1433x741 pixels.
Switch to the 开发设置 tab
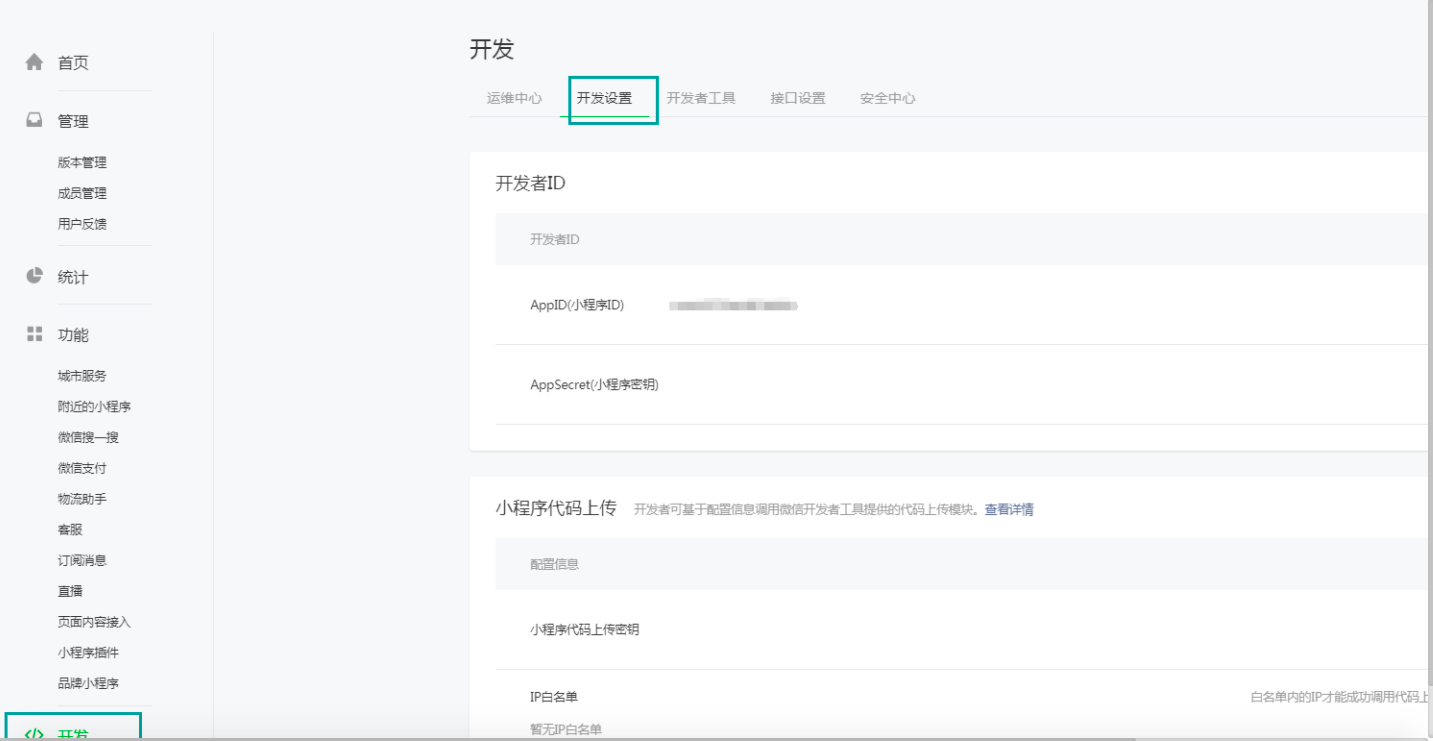[604, 98]
